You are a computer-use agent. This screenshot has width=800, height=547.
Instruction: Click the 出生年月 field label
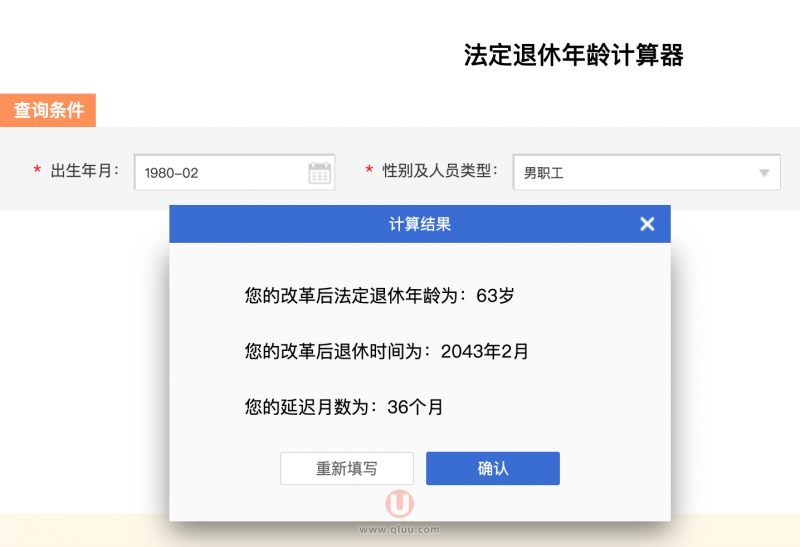coord(85,170)
